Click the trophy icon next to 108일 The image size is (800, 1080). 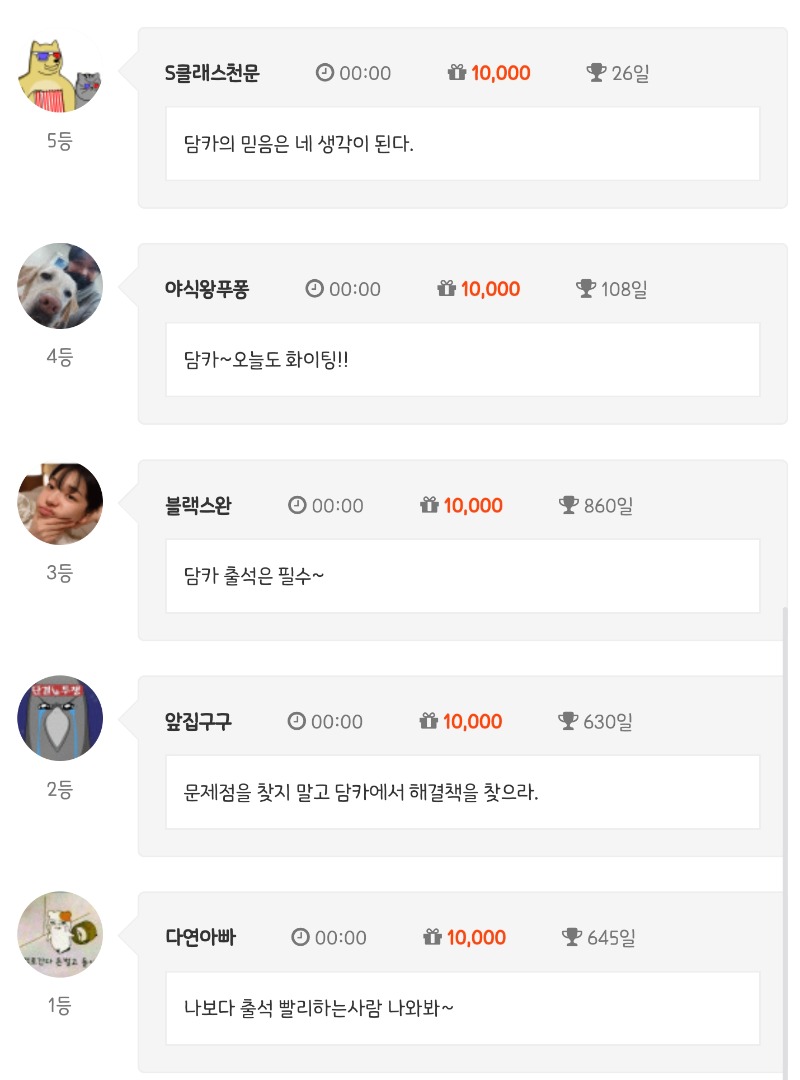[586, 289]
